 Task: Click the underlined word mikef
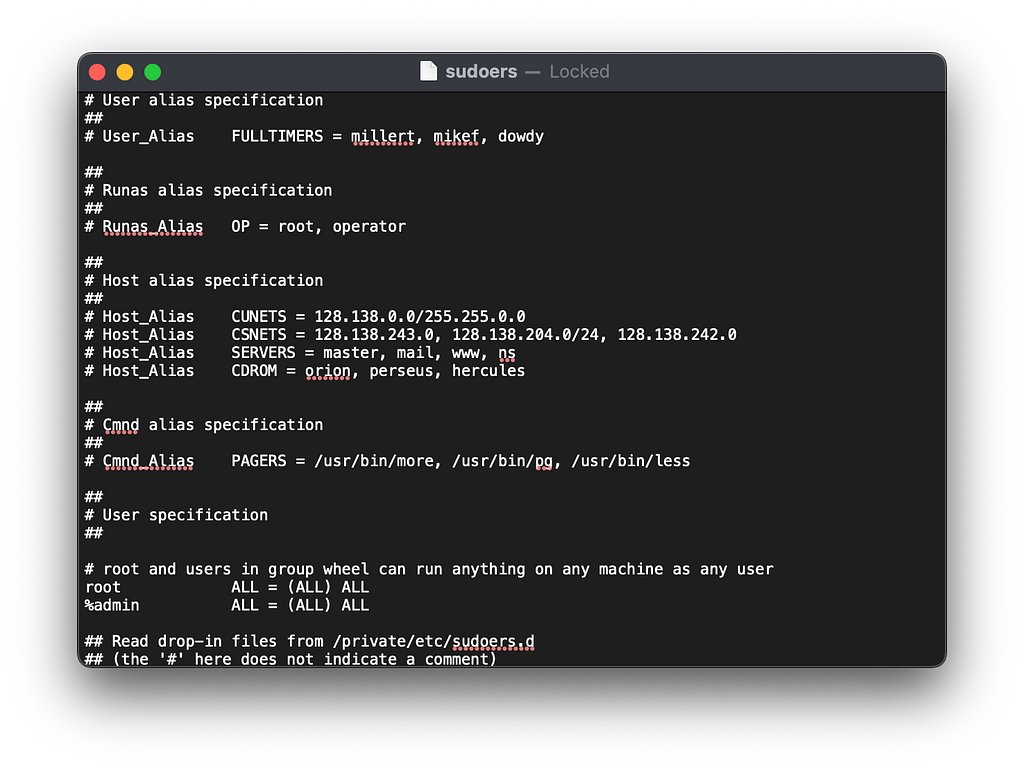456,136
